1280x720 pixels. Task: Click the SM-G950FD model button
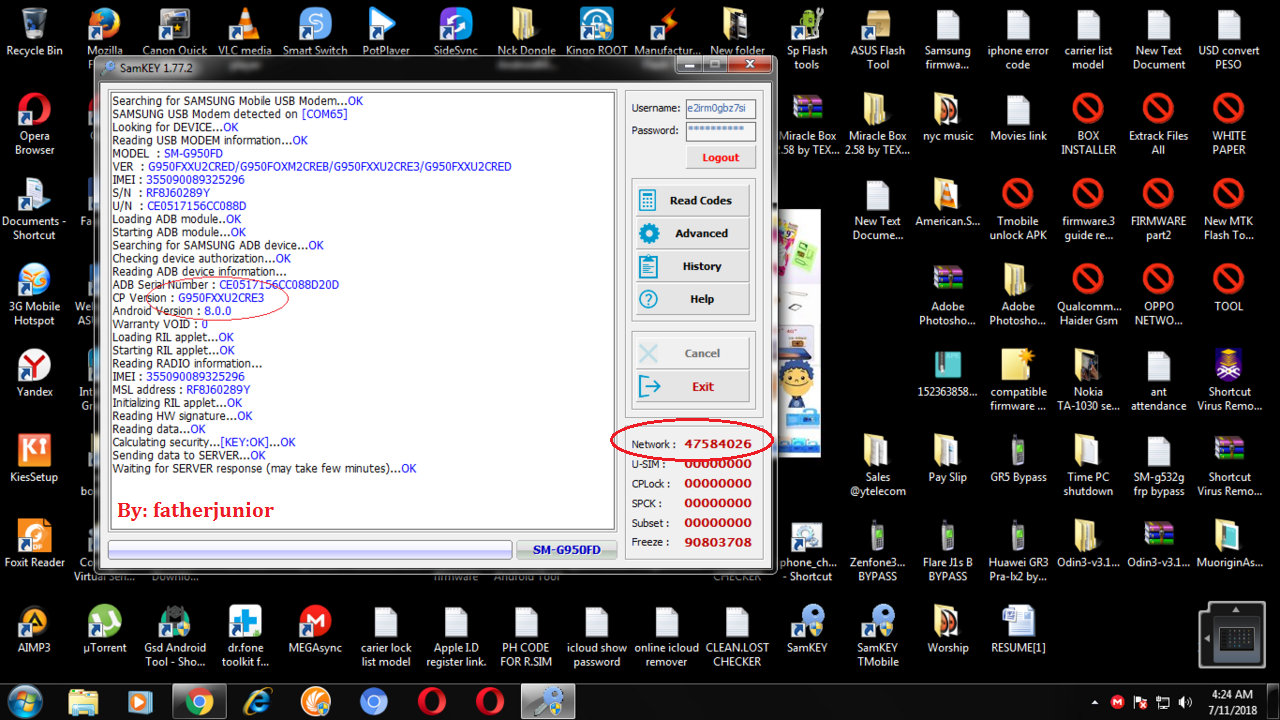pos(566,550)
